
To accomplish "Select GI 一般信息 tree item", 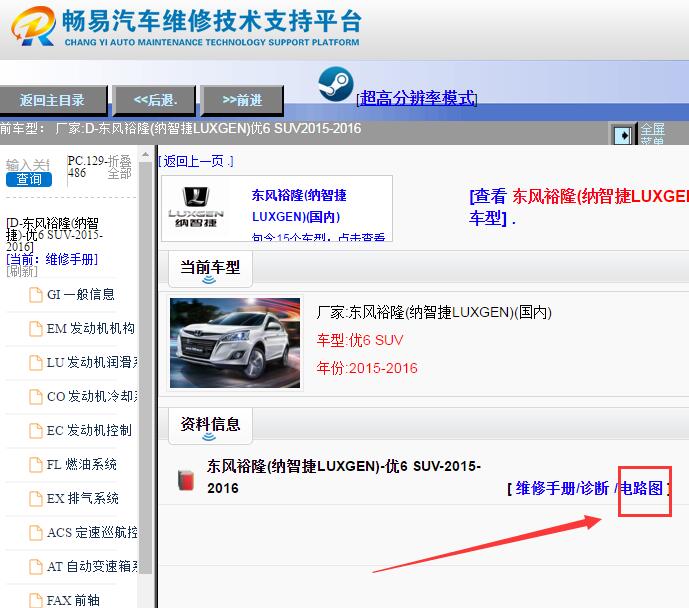I will tap(81, 294).
